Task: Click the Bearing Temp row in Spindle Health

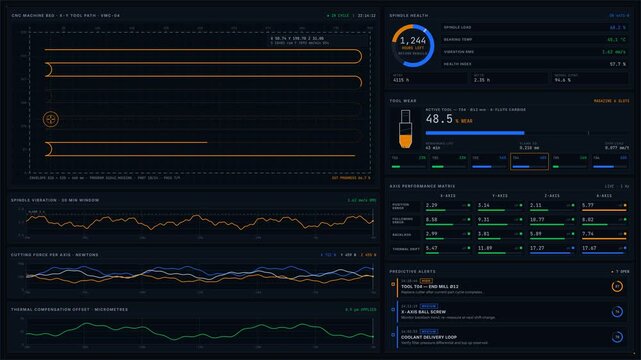Action: click(x=535, y=40)
